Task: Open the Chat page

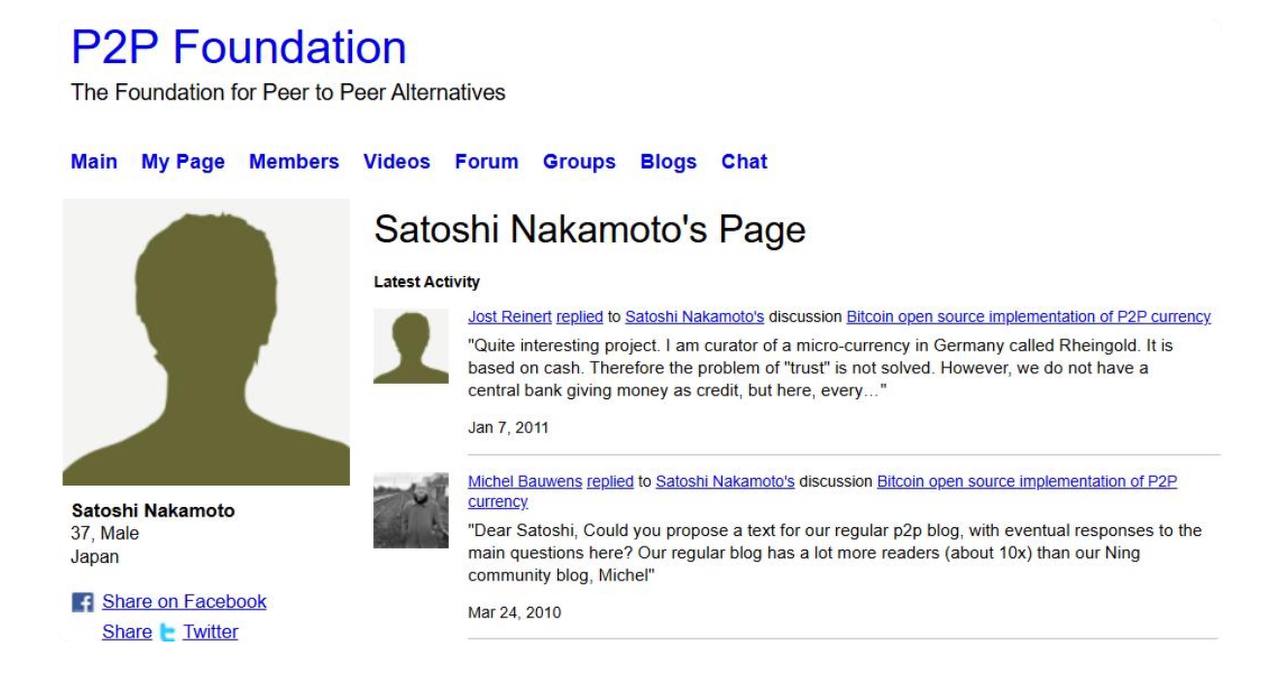Action: point(744,162)
